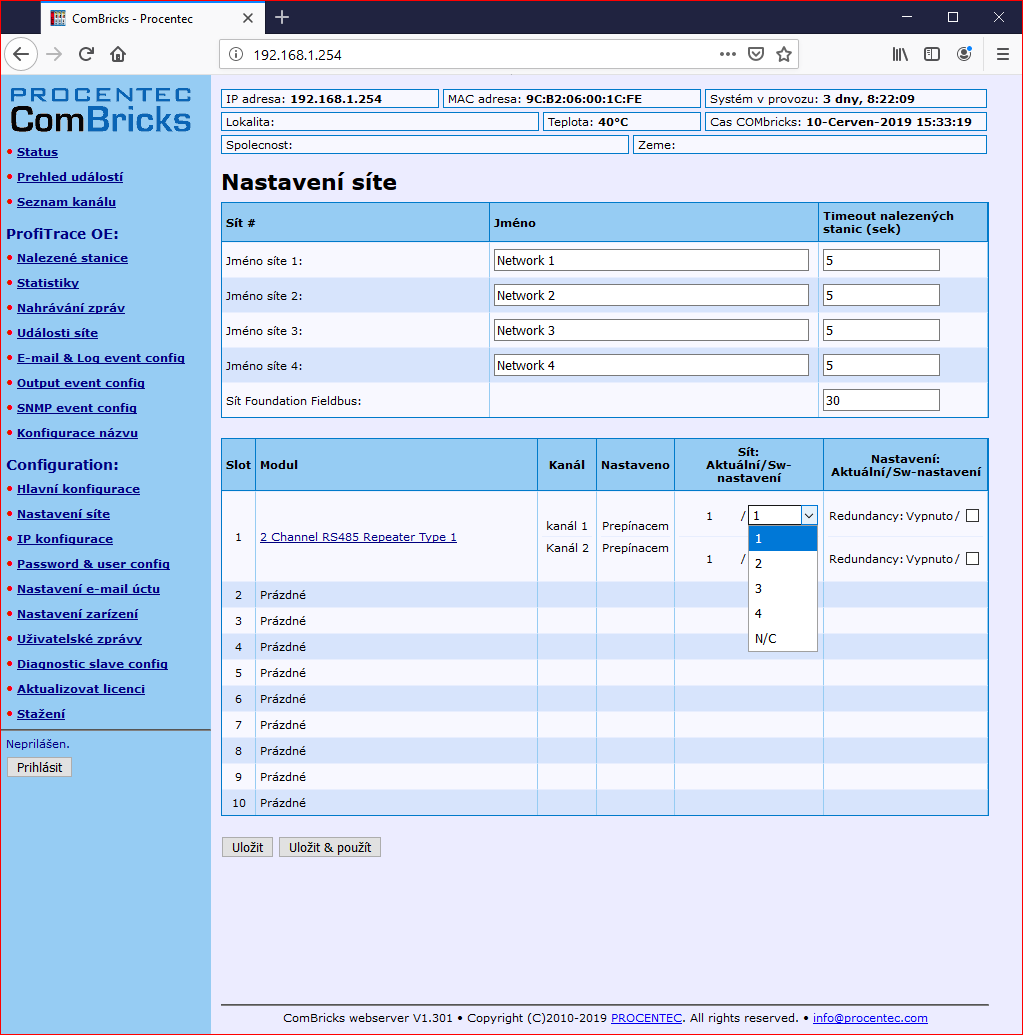1023x1035 pixels.
Task: Save page to Pocket icon
Action: click(756, 54)
